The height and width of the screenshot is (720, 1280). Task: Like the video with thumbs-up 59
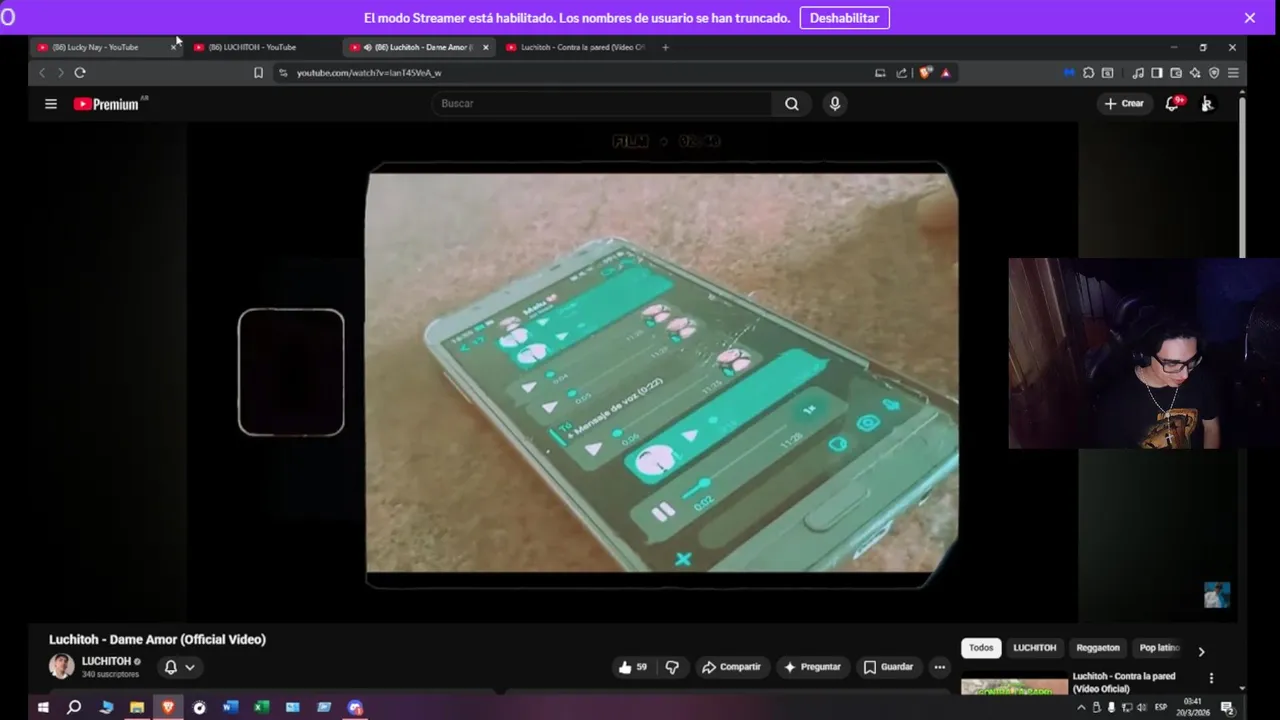click(x=633, y=667)
